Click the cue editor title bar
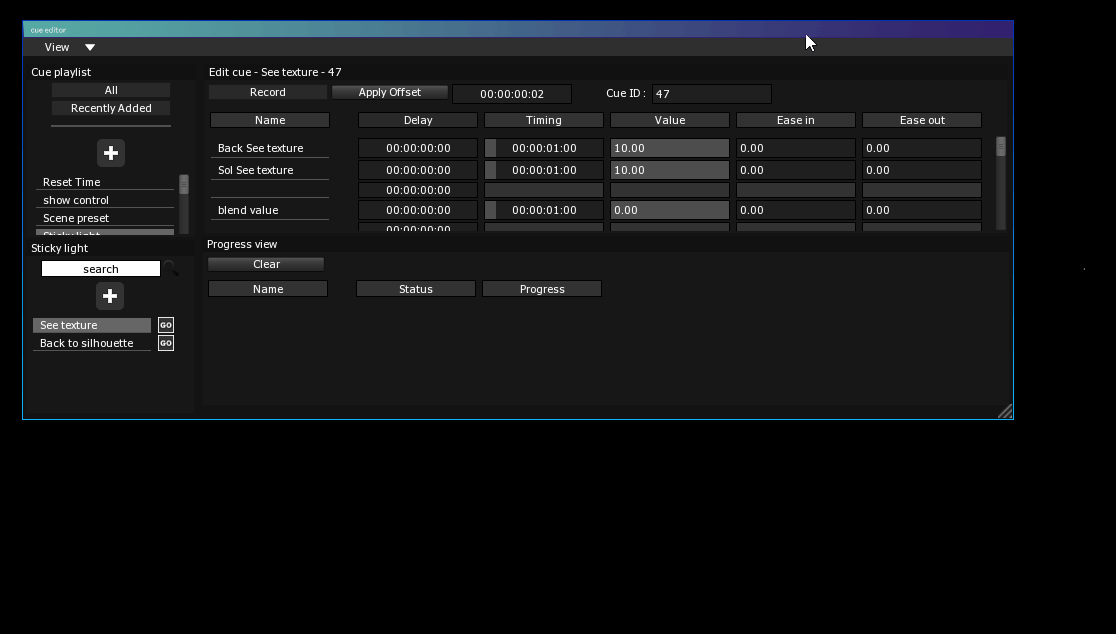Viewport: 1116px width, 634px height. pyautogui.click(x=518, y=29)
